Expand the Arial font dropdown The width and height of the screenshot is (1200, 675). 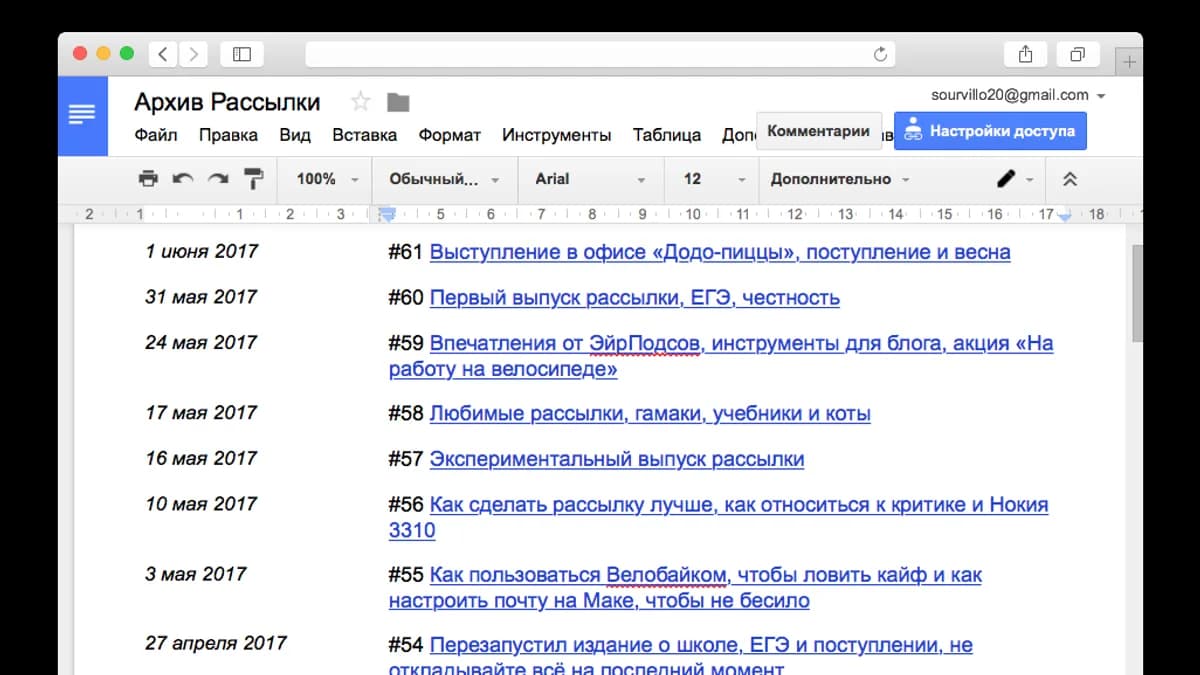point(590,179)
